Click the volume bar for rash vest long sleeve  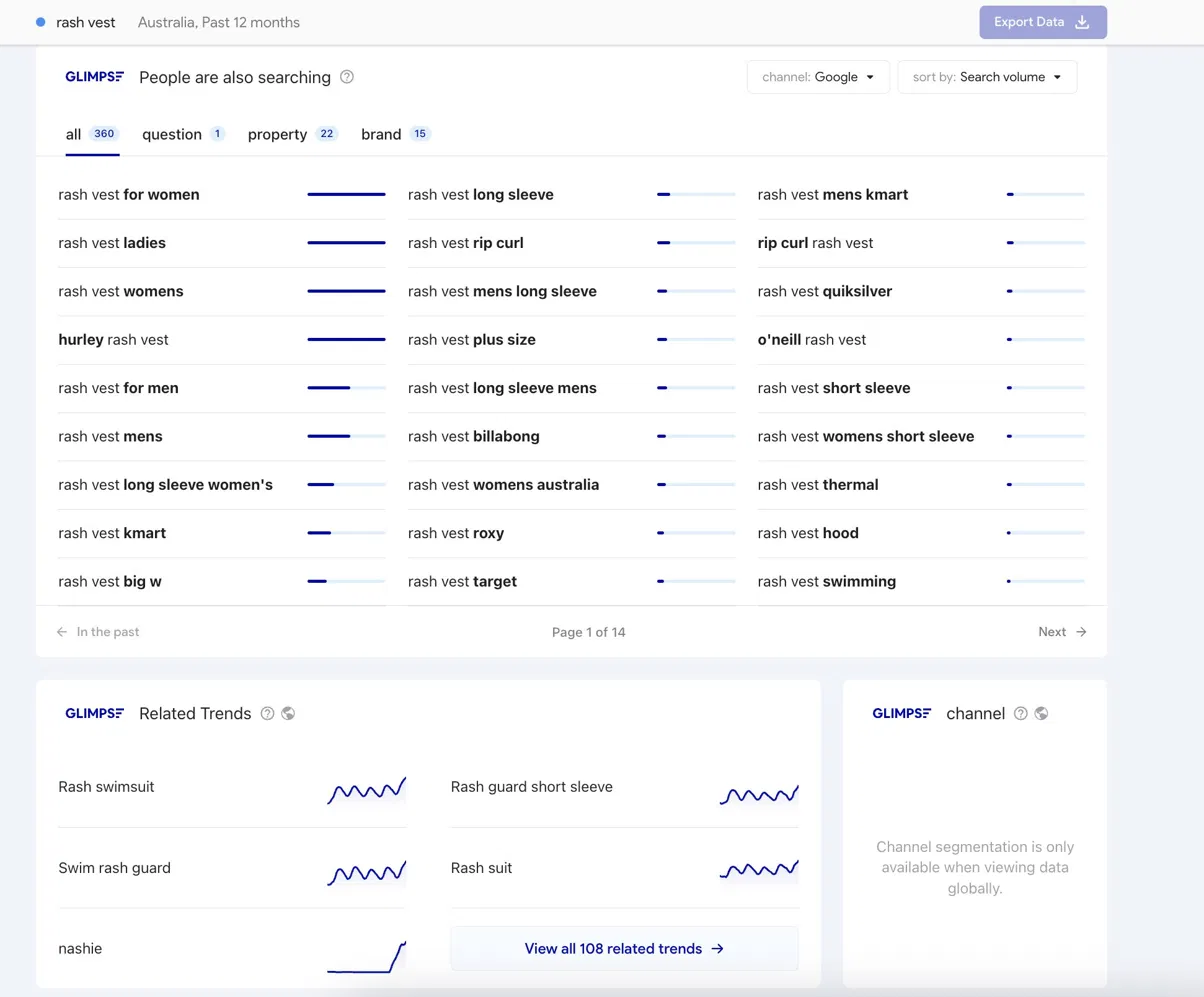coord(696,195)
